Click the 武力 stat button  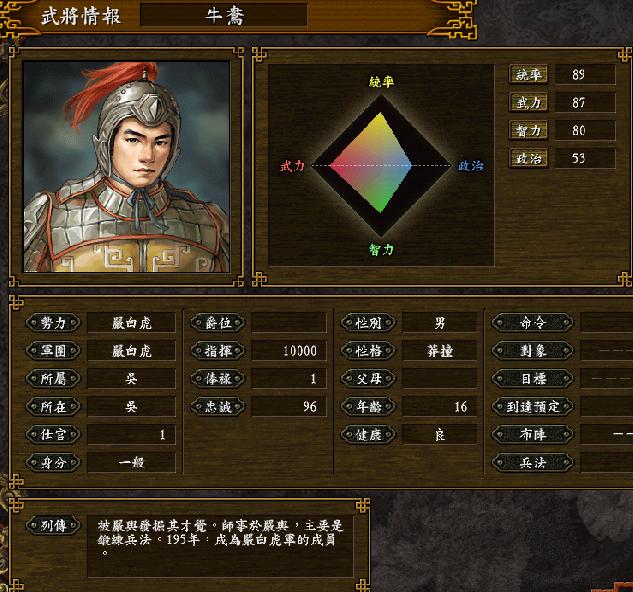tap(528, 103)
